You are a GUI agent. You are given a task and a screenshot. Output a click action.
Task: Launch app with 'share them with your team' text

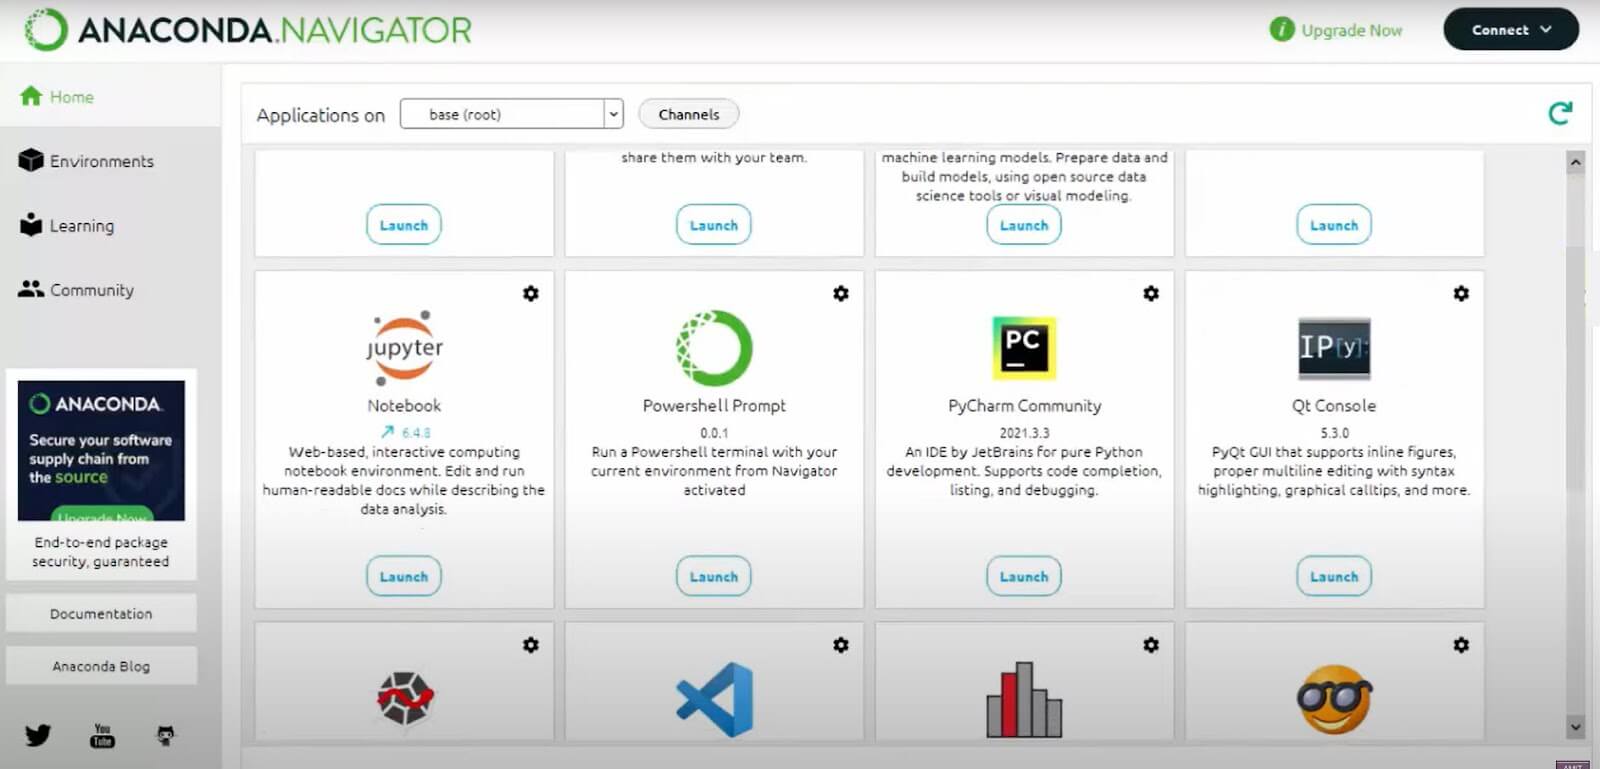714,225
